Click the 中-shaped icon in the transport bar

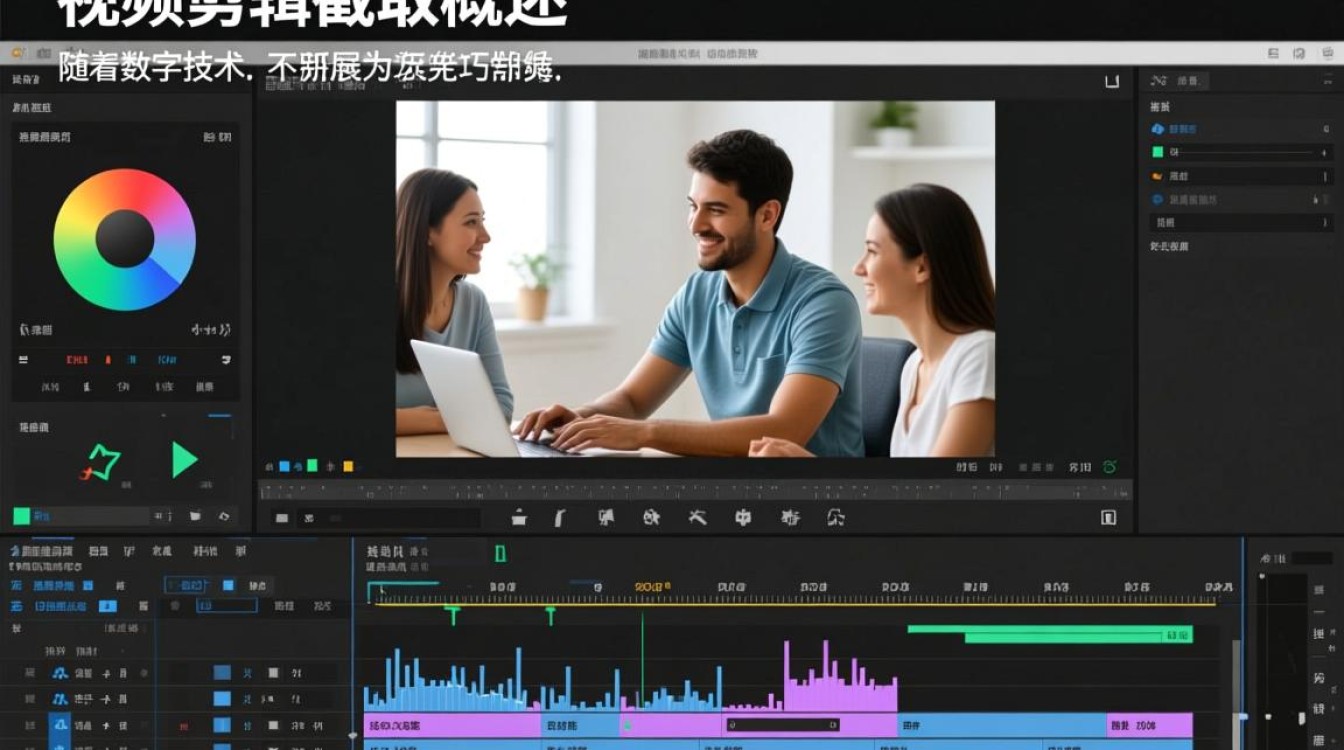coord(743,517)
